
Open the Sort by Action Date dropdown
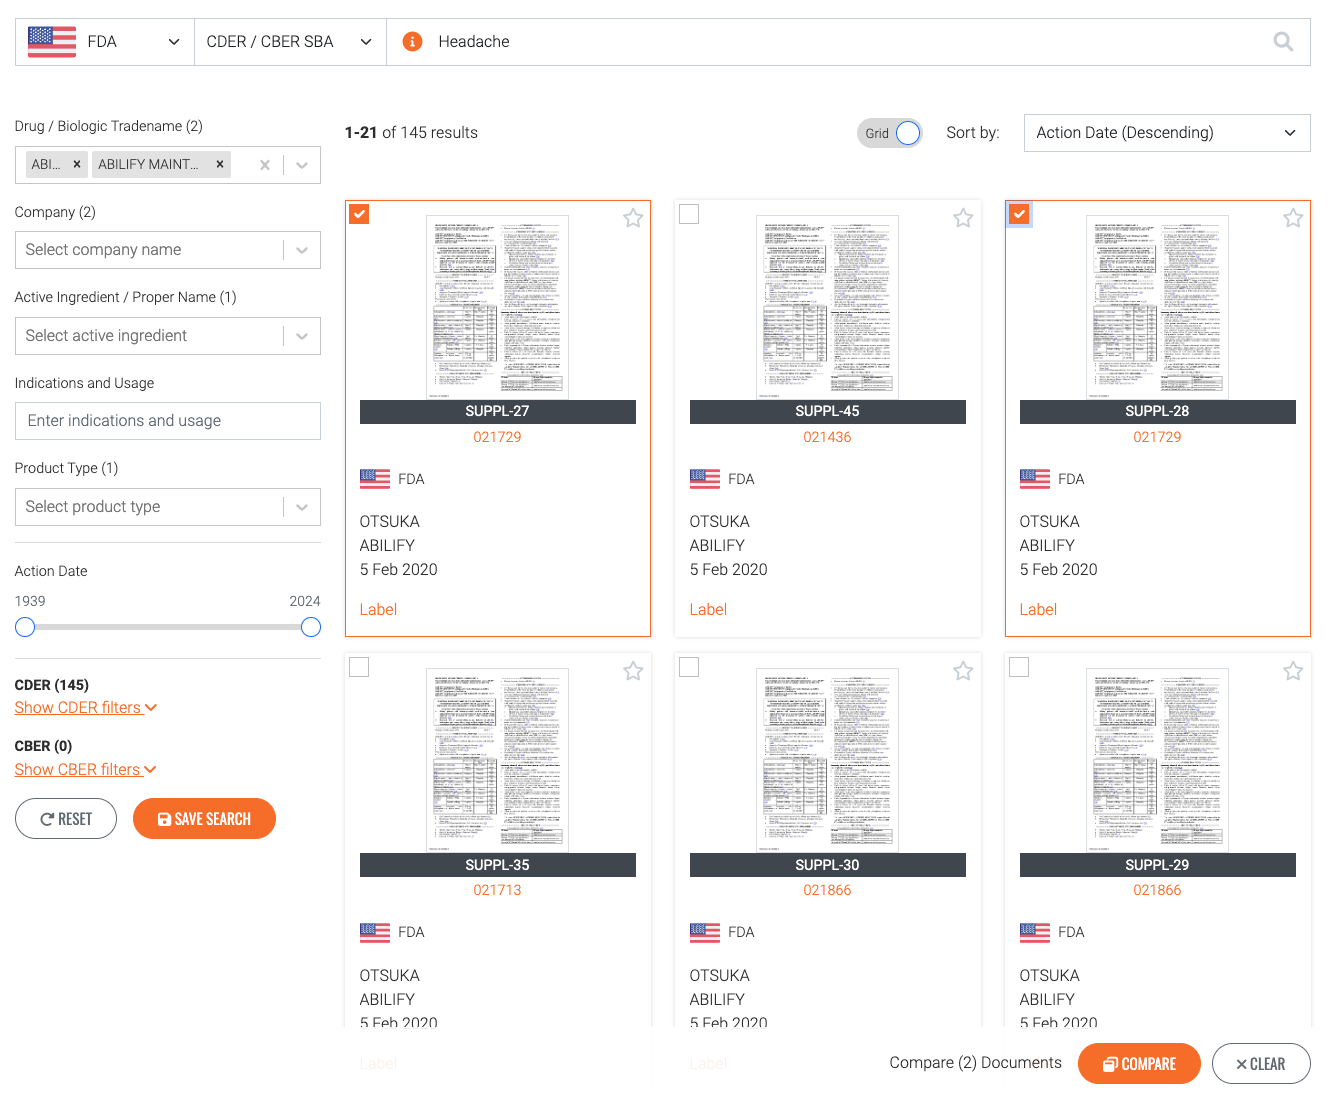point(1167,133)
